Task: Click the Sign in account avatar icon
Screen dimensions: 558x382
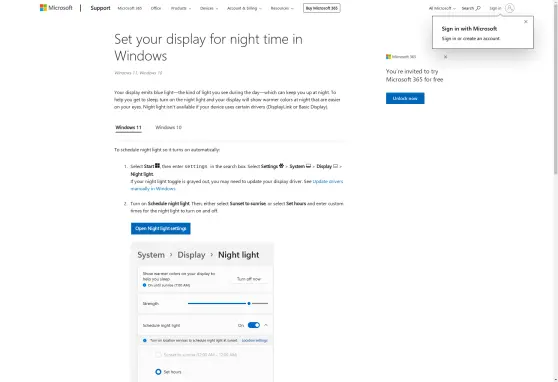Action: [510, 8]
